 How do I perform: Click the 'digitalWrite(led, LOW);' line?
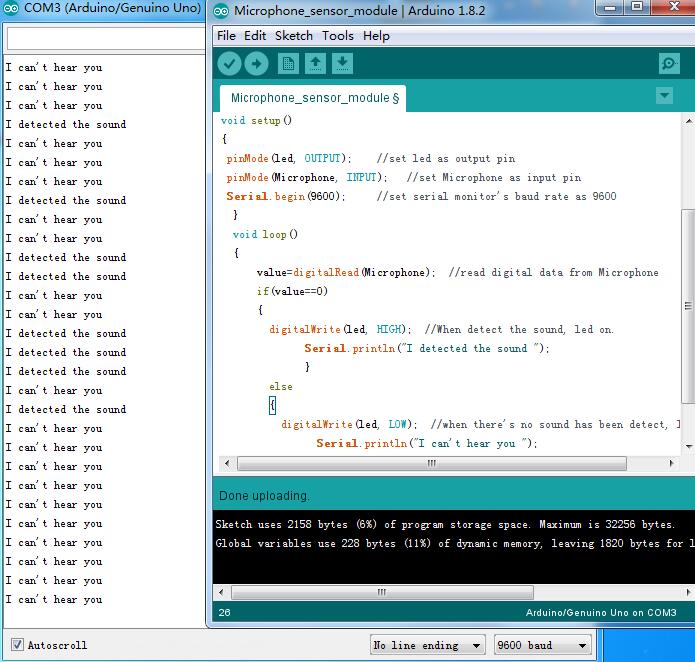pyautogui.click(x=349, y=424)
